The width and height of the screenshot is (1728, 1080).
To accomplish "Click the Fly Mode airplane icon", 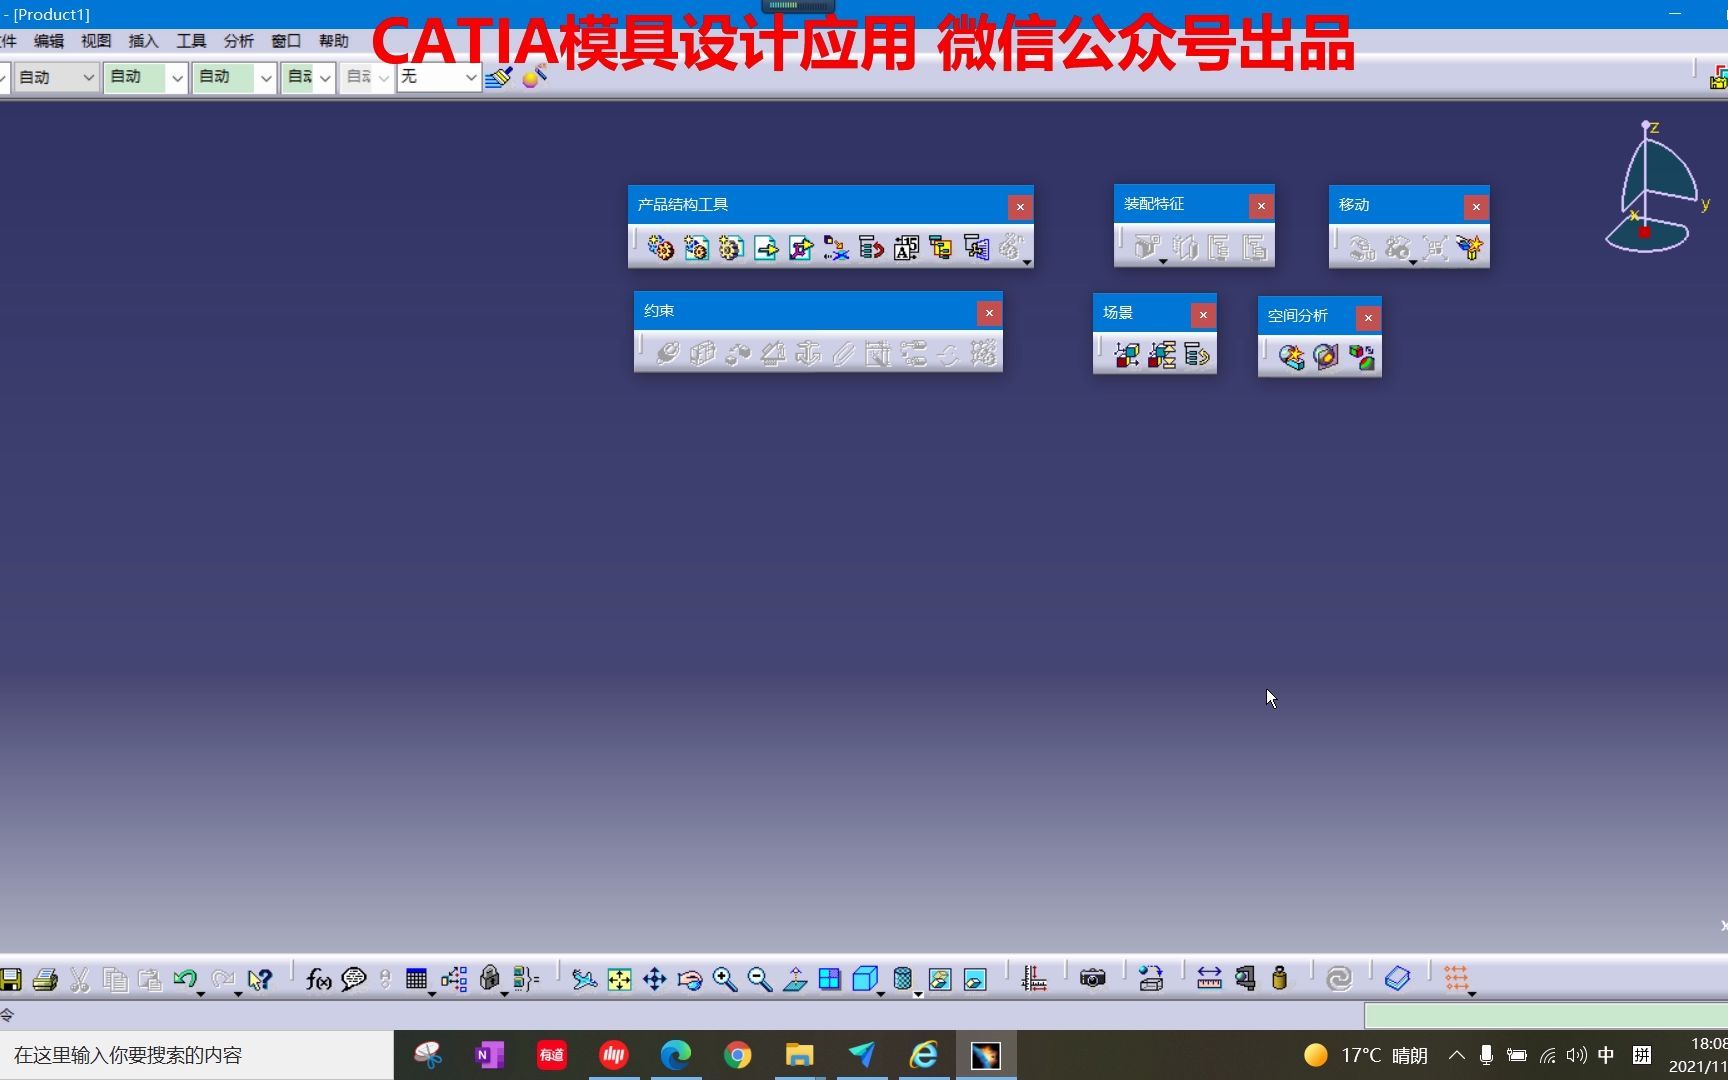I will (x=584, y=979).
